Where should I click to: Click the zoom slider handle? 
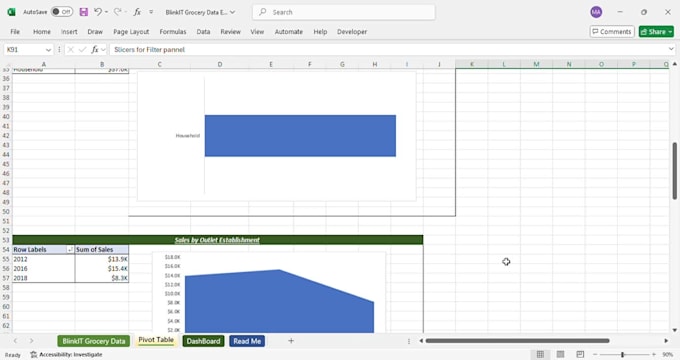coord(622,354)
